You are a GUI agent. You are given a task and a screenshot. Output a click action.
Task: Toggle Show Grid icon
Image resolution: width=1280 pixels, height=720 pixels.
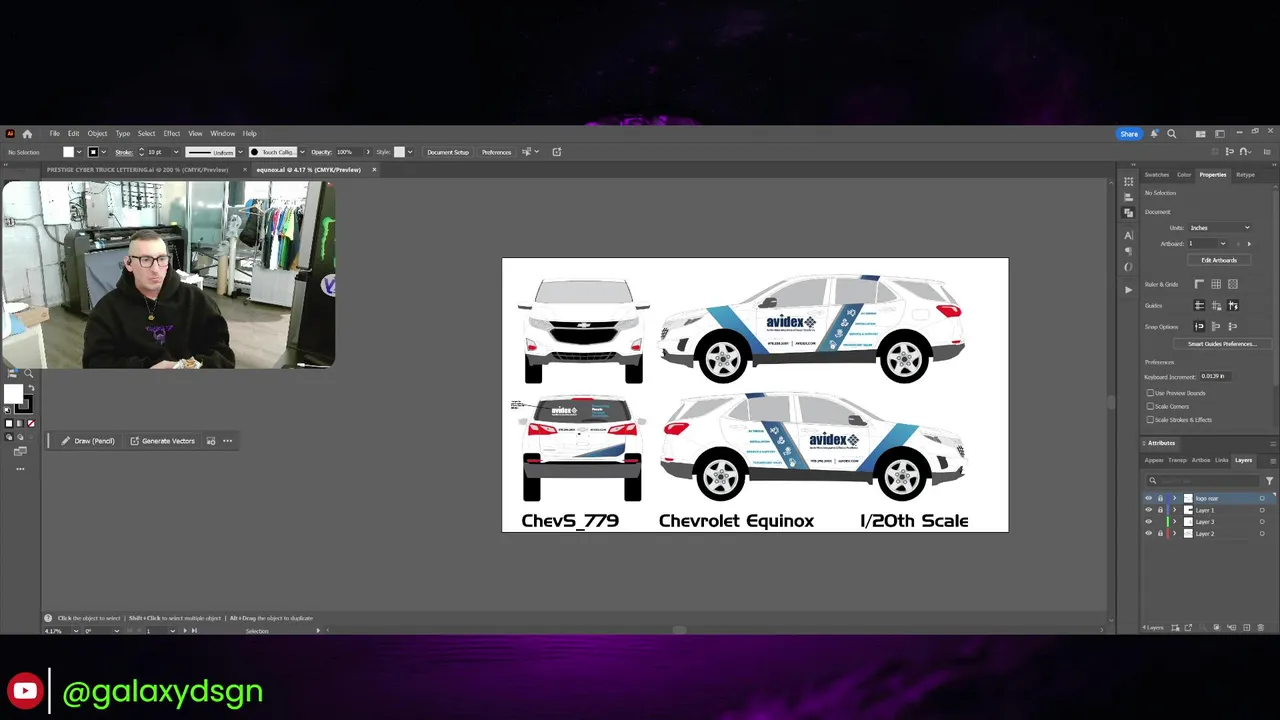coord(1216,284)
